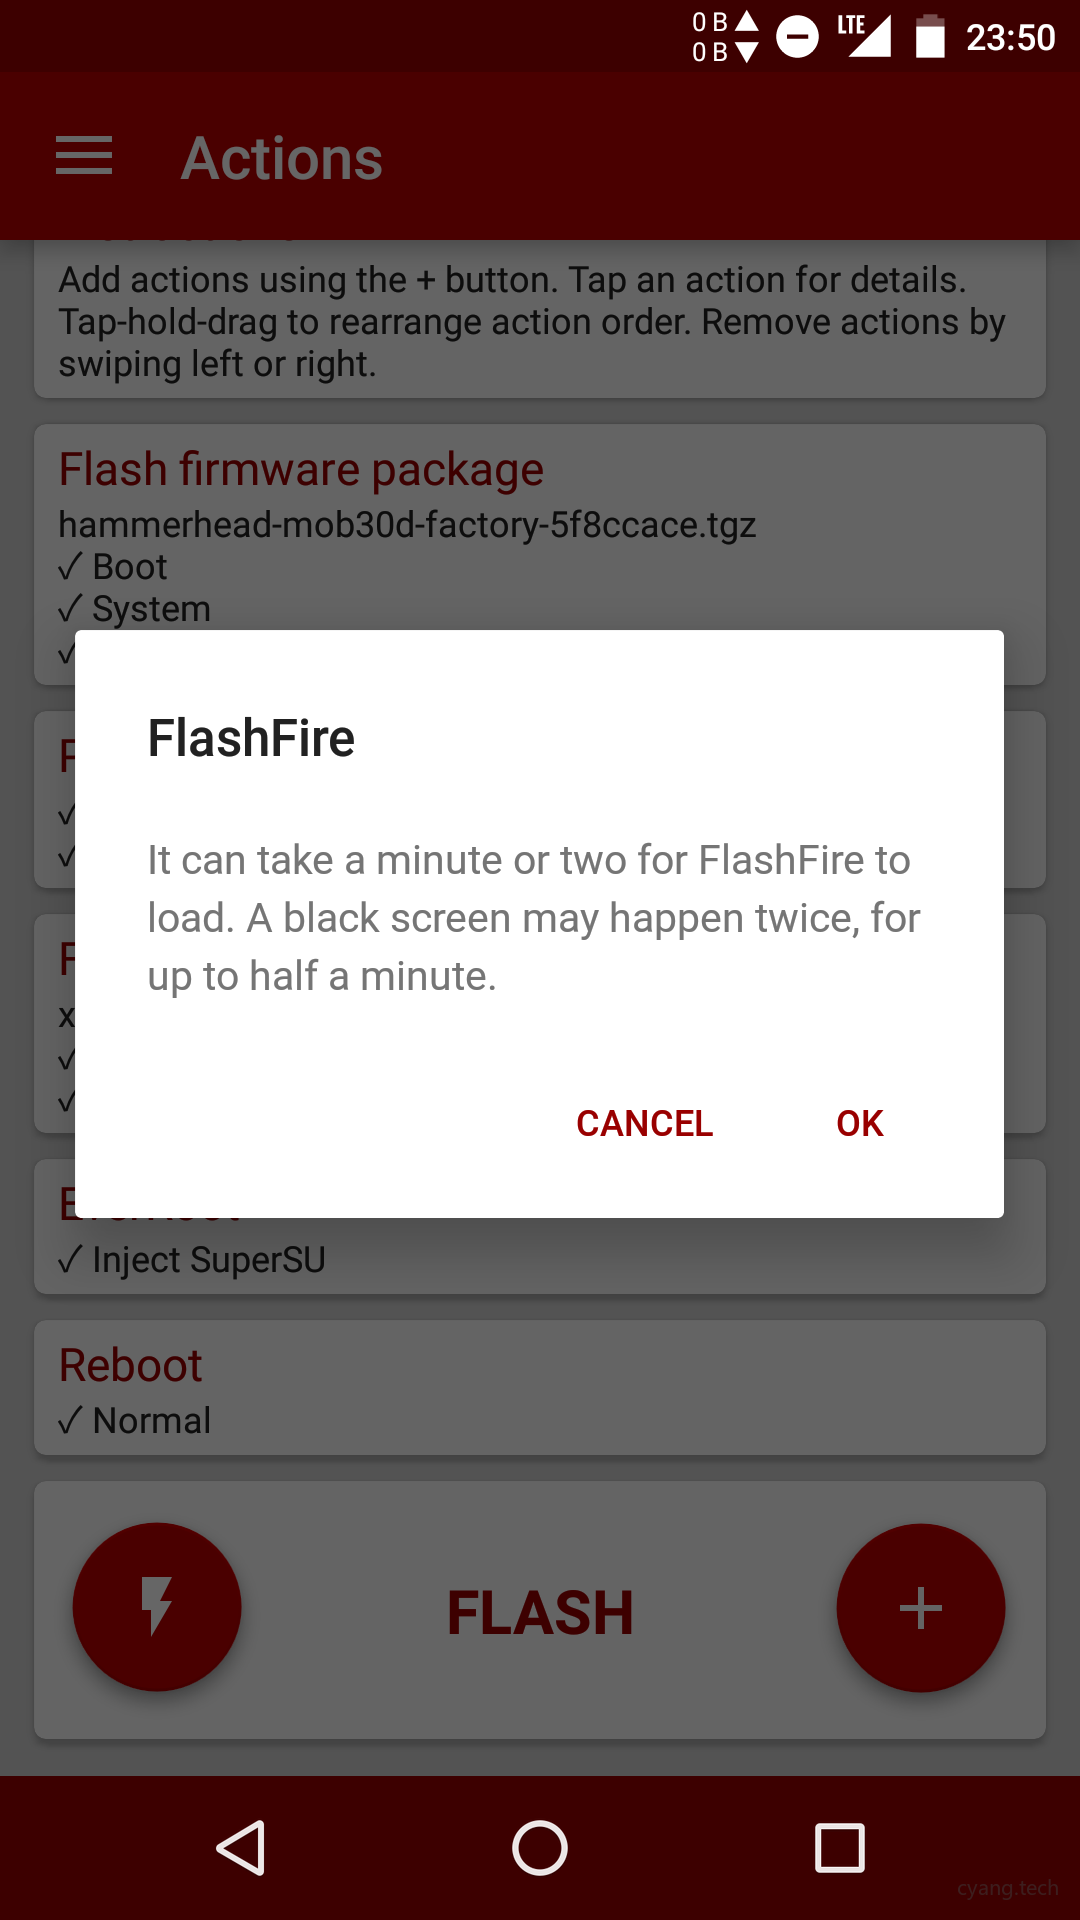1080x1920 pixels.
Task: Tap the plus add action button
Action: (x=920, y=1607)
